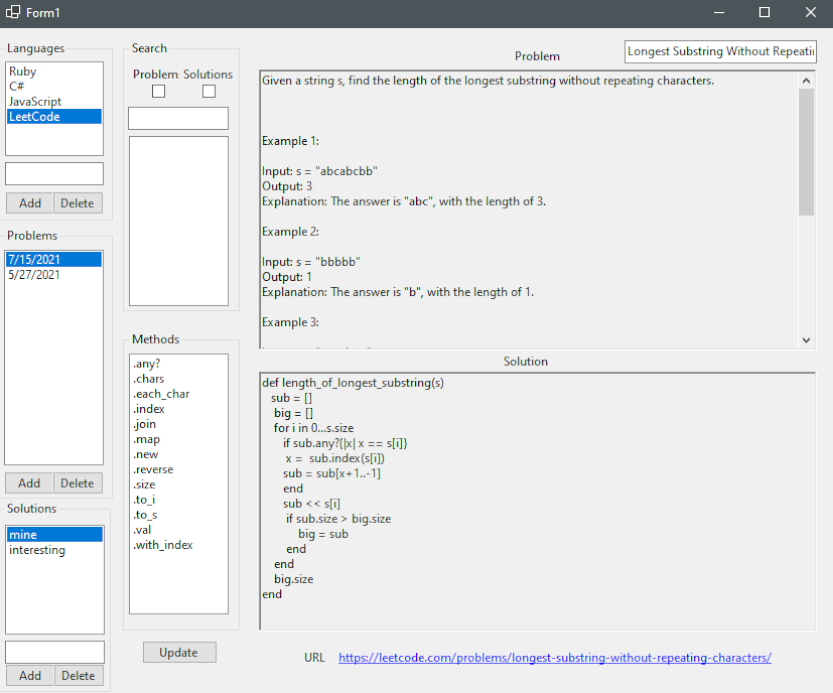Select the interesting solution entry
Image resolution: width=833 pixels, height=693 pixels.
click(x=37, y=550)
